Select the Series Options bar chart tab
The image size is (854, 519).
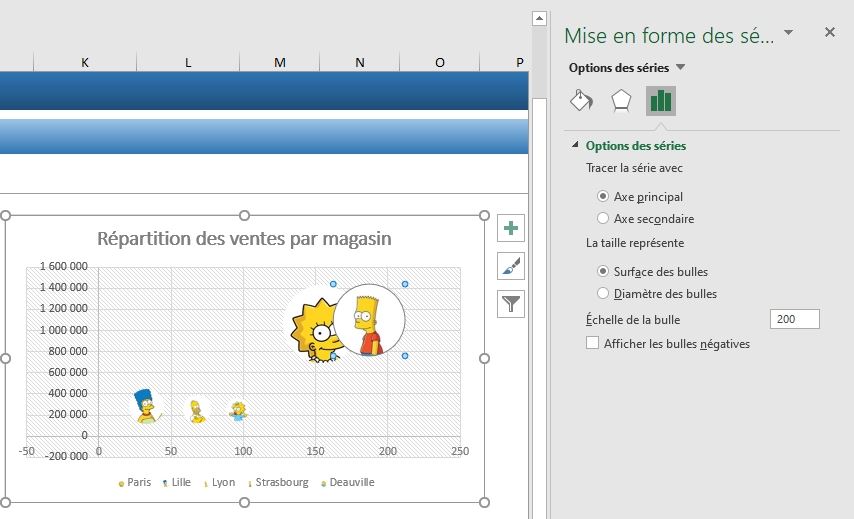click(661, 101)
